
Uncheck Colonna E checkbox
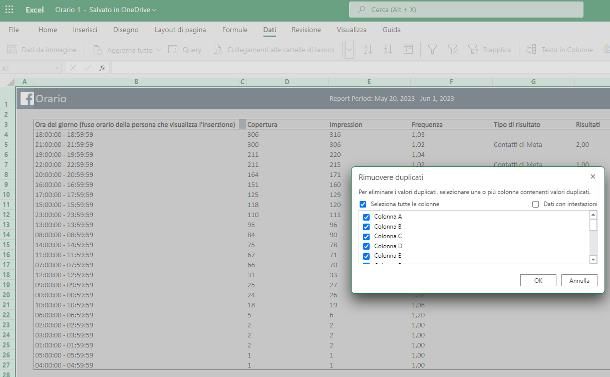pos(366,256)
